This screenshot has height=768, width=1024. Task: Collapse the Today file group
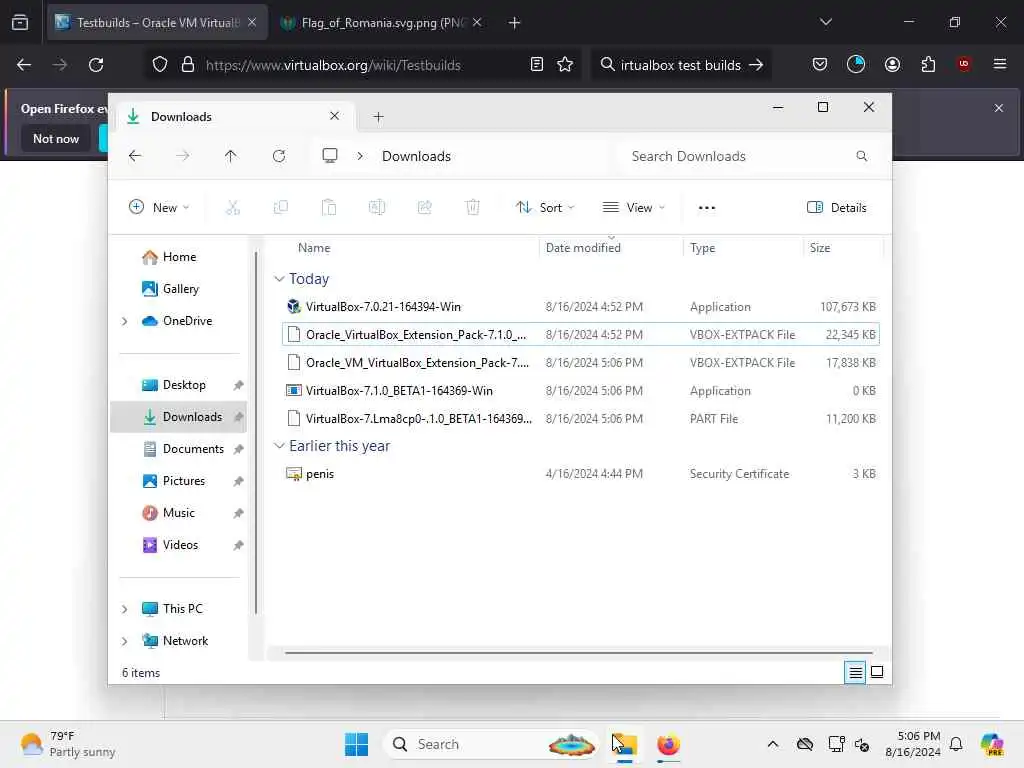(x=279, y=279)
